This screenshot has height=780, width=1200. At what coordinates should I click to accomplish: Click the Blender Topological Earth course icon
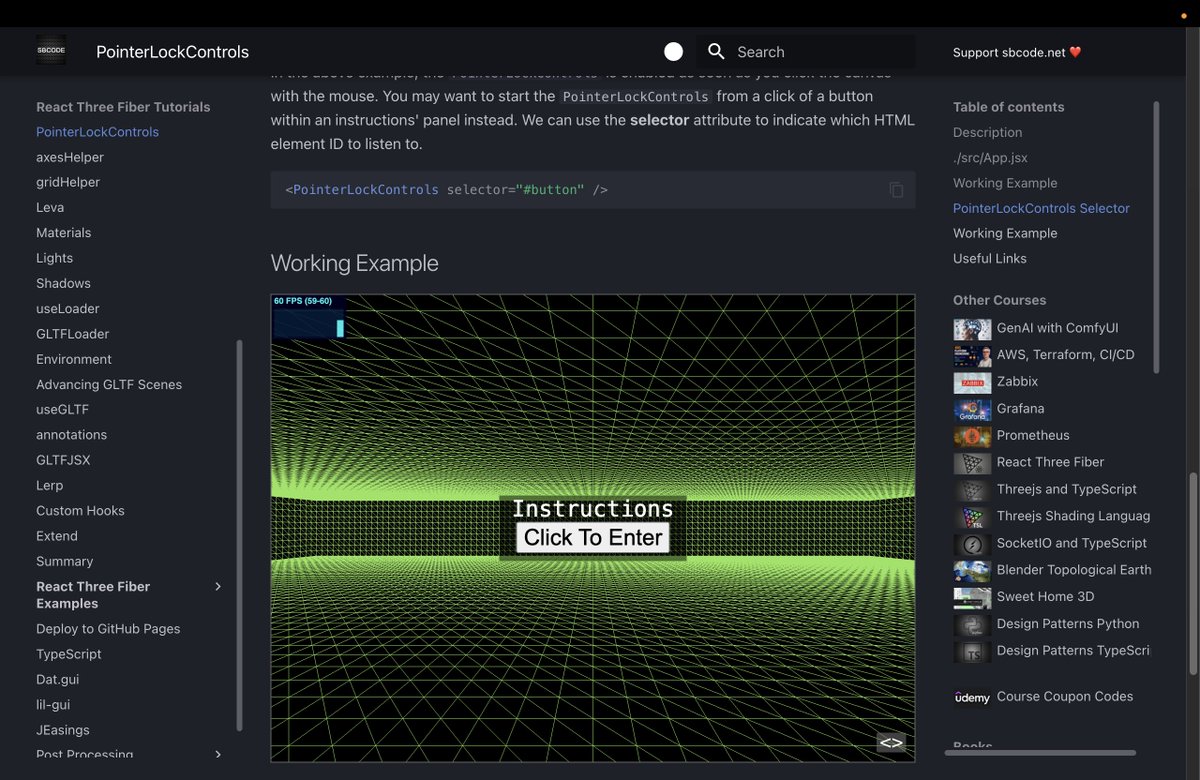[x=972, y=570]
